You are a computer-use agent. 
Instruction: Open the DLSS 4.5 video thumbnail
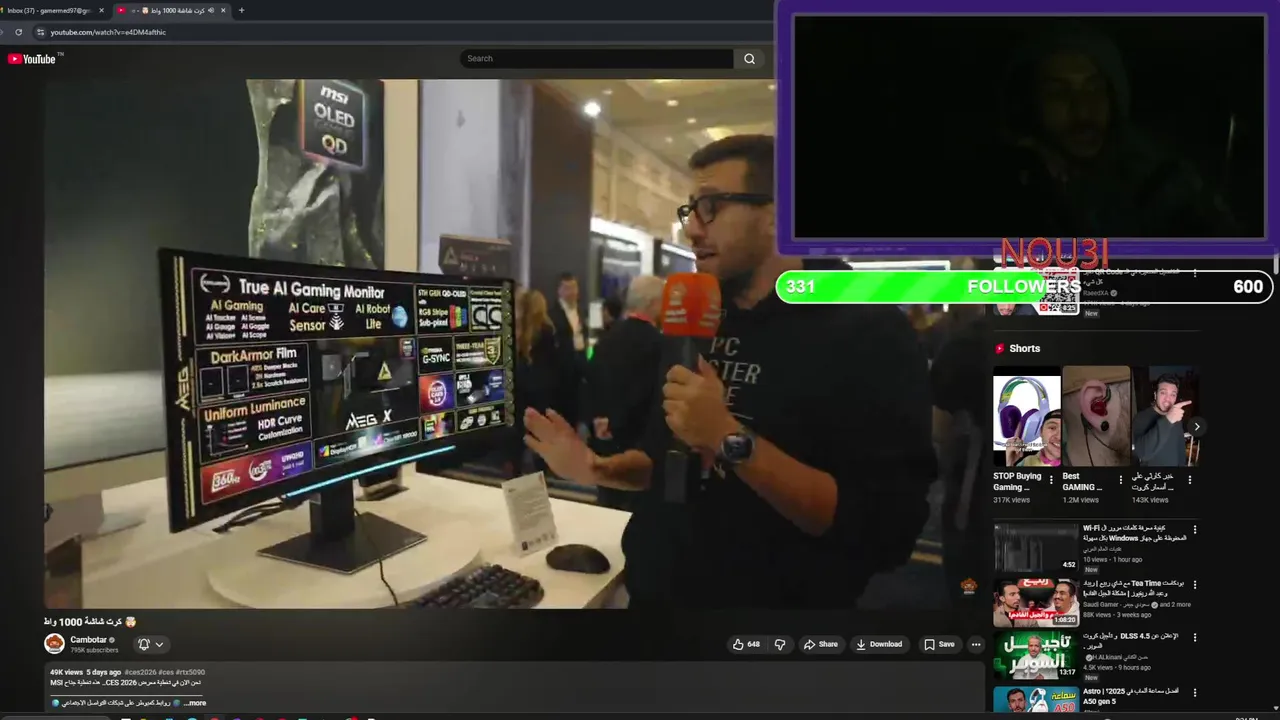(1036, 656)
